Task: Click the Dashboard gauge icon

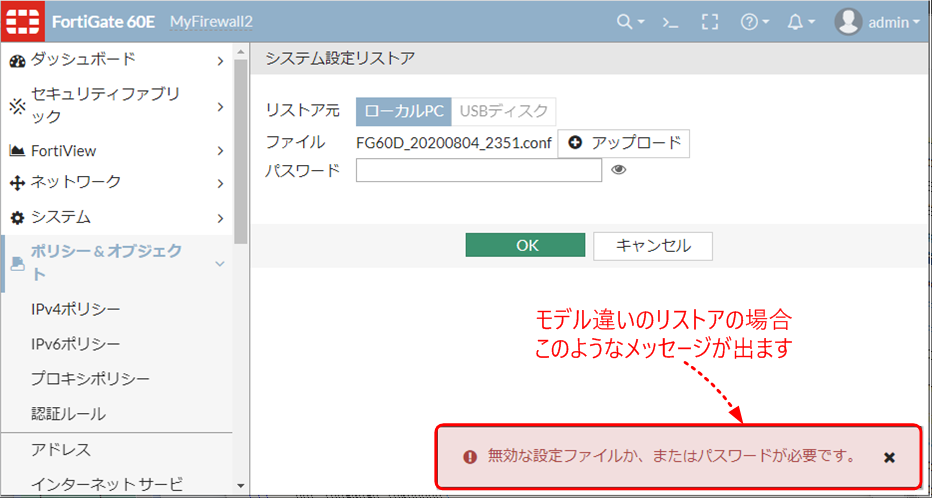Action: click(17, 61)
